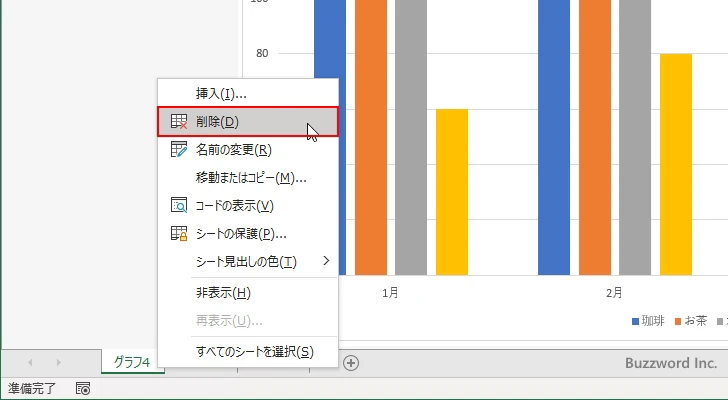
Task: Open シートの保護(P)... menu entry
Action: point(248,233)
